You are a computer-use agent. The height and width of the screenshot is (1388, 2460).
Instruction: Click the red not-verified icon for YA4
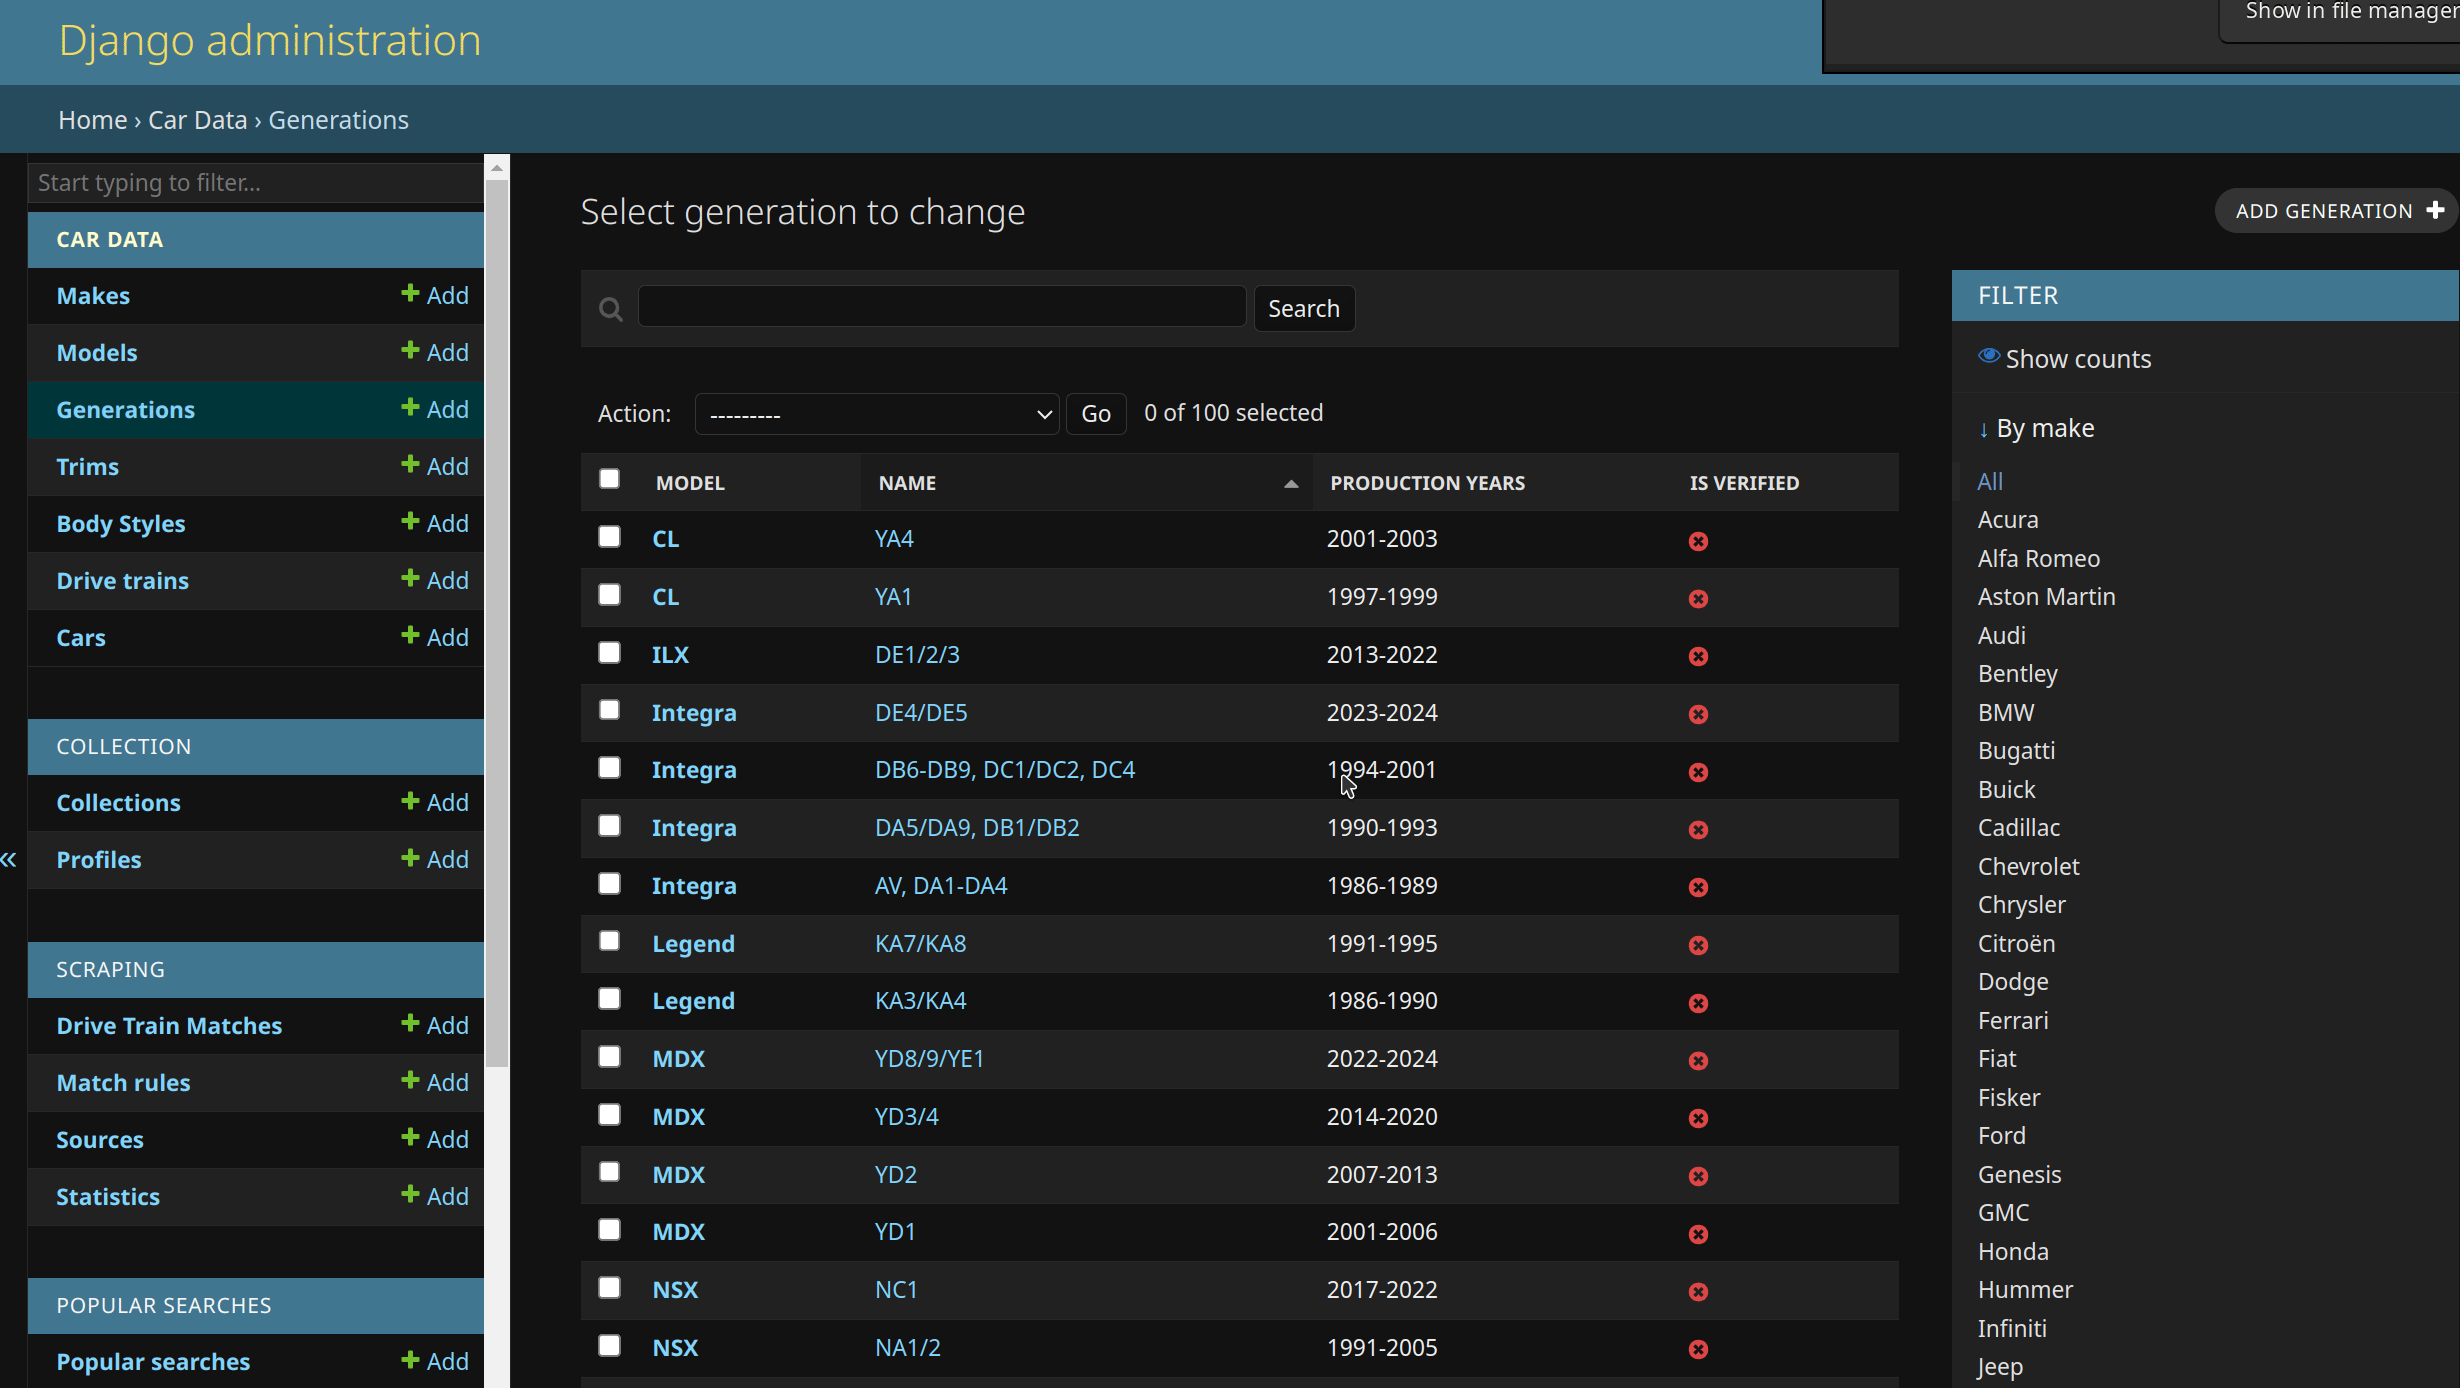click(1698, 541)
